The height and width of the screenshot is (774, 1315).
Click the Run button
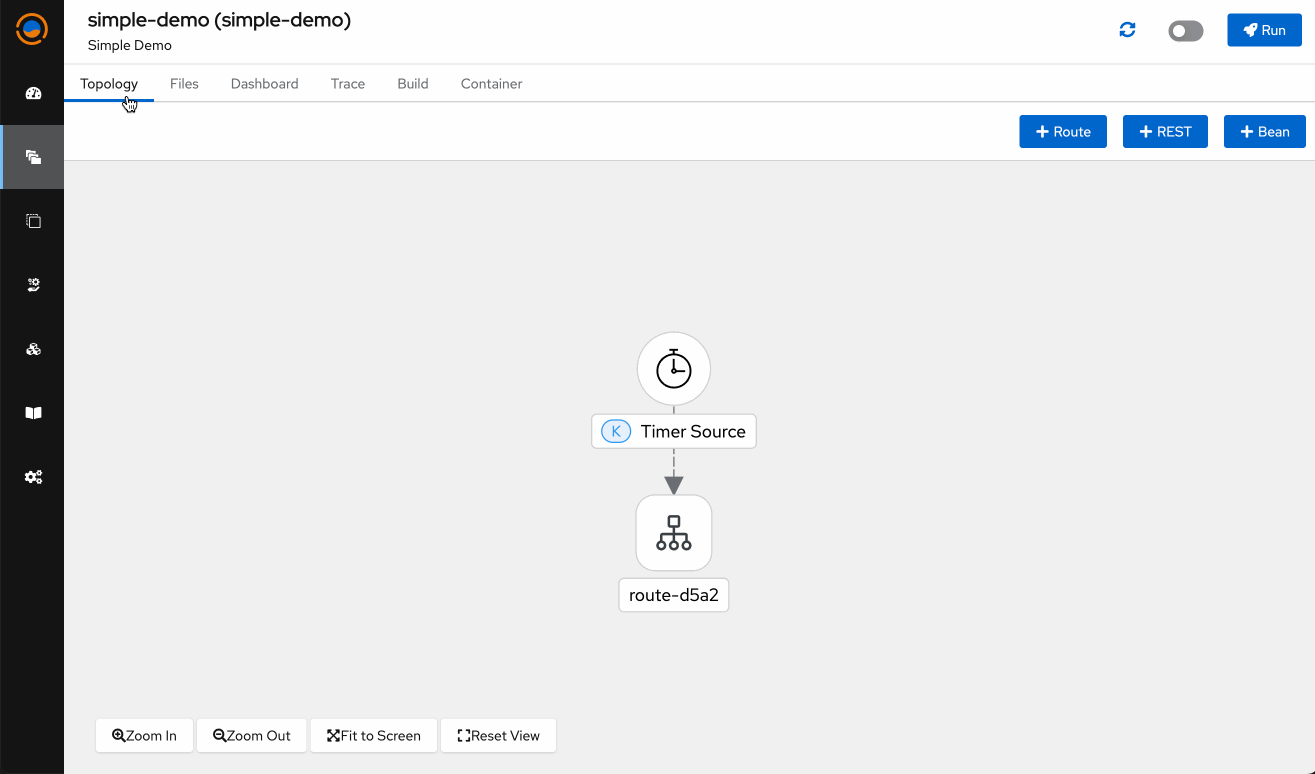coord(1263,30)
